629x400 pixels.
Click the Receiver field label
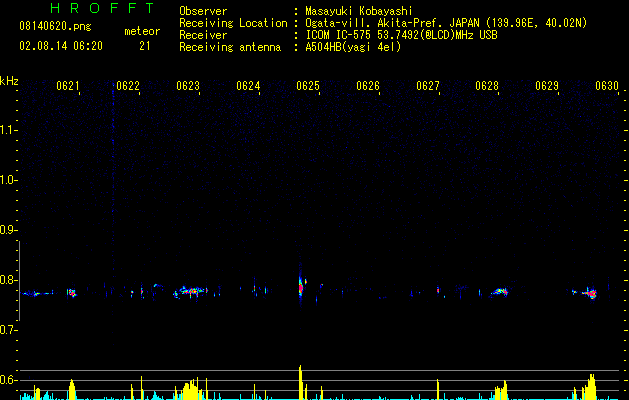point(203,35)
